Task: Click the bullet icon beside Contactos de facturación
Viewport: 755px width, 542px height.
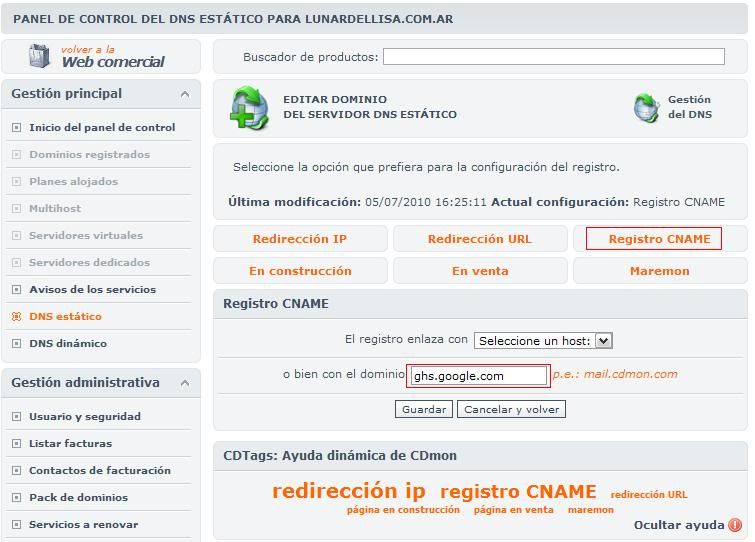Action: (x=16, y=470)
